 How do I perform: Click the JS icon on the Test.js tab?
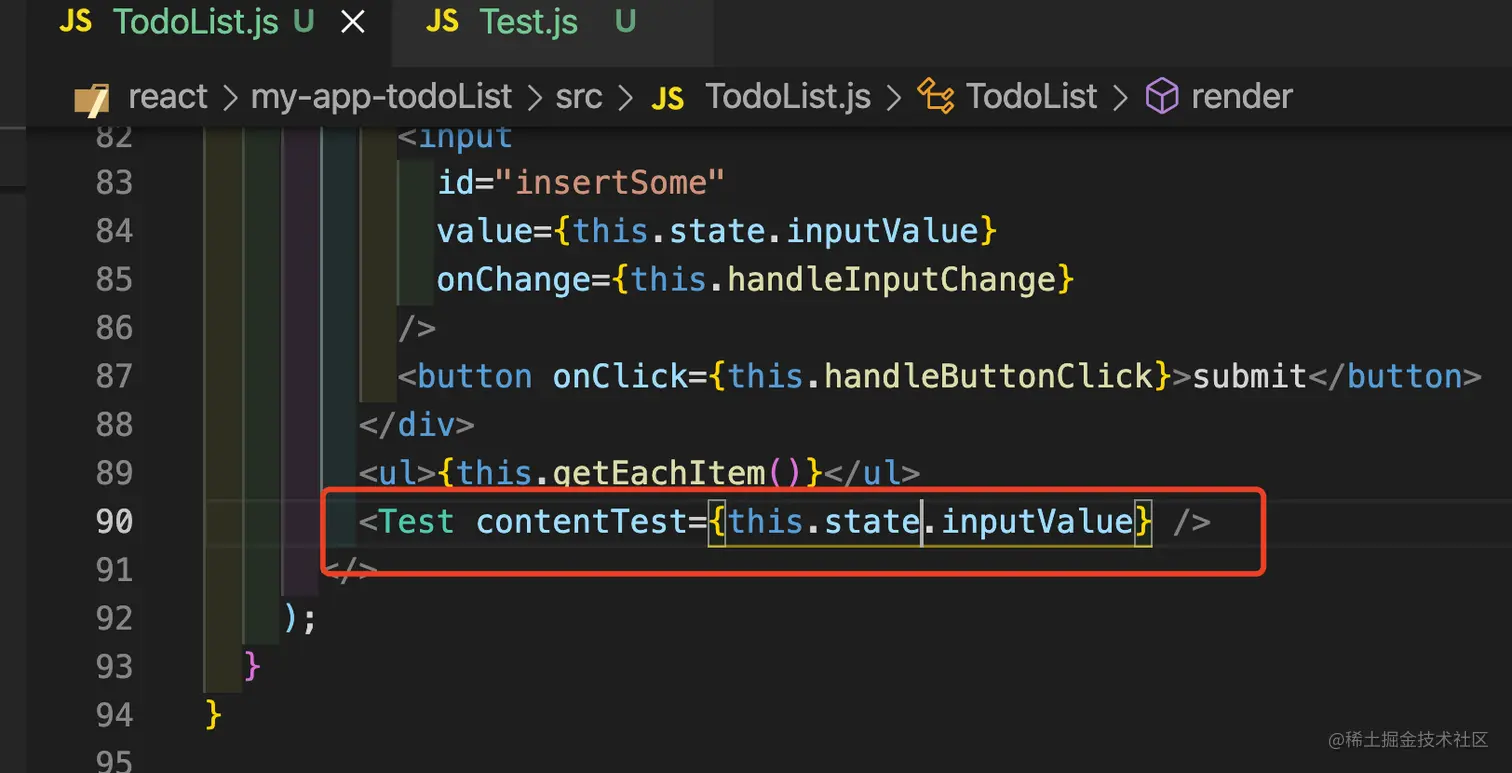pyautogui.click(x=442, y=22)
